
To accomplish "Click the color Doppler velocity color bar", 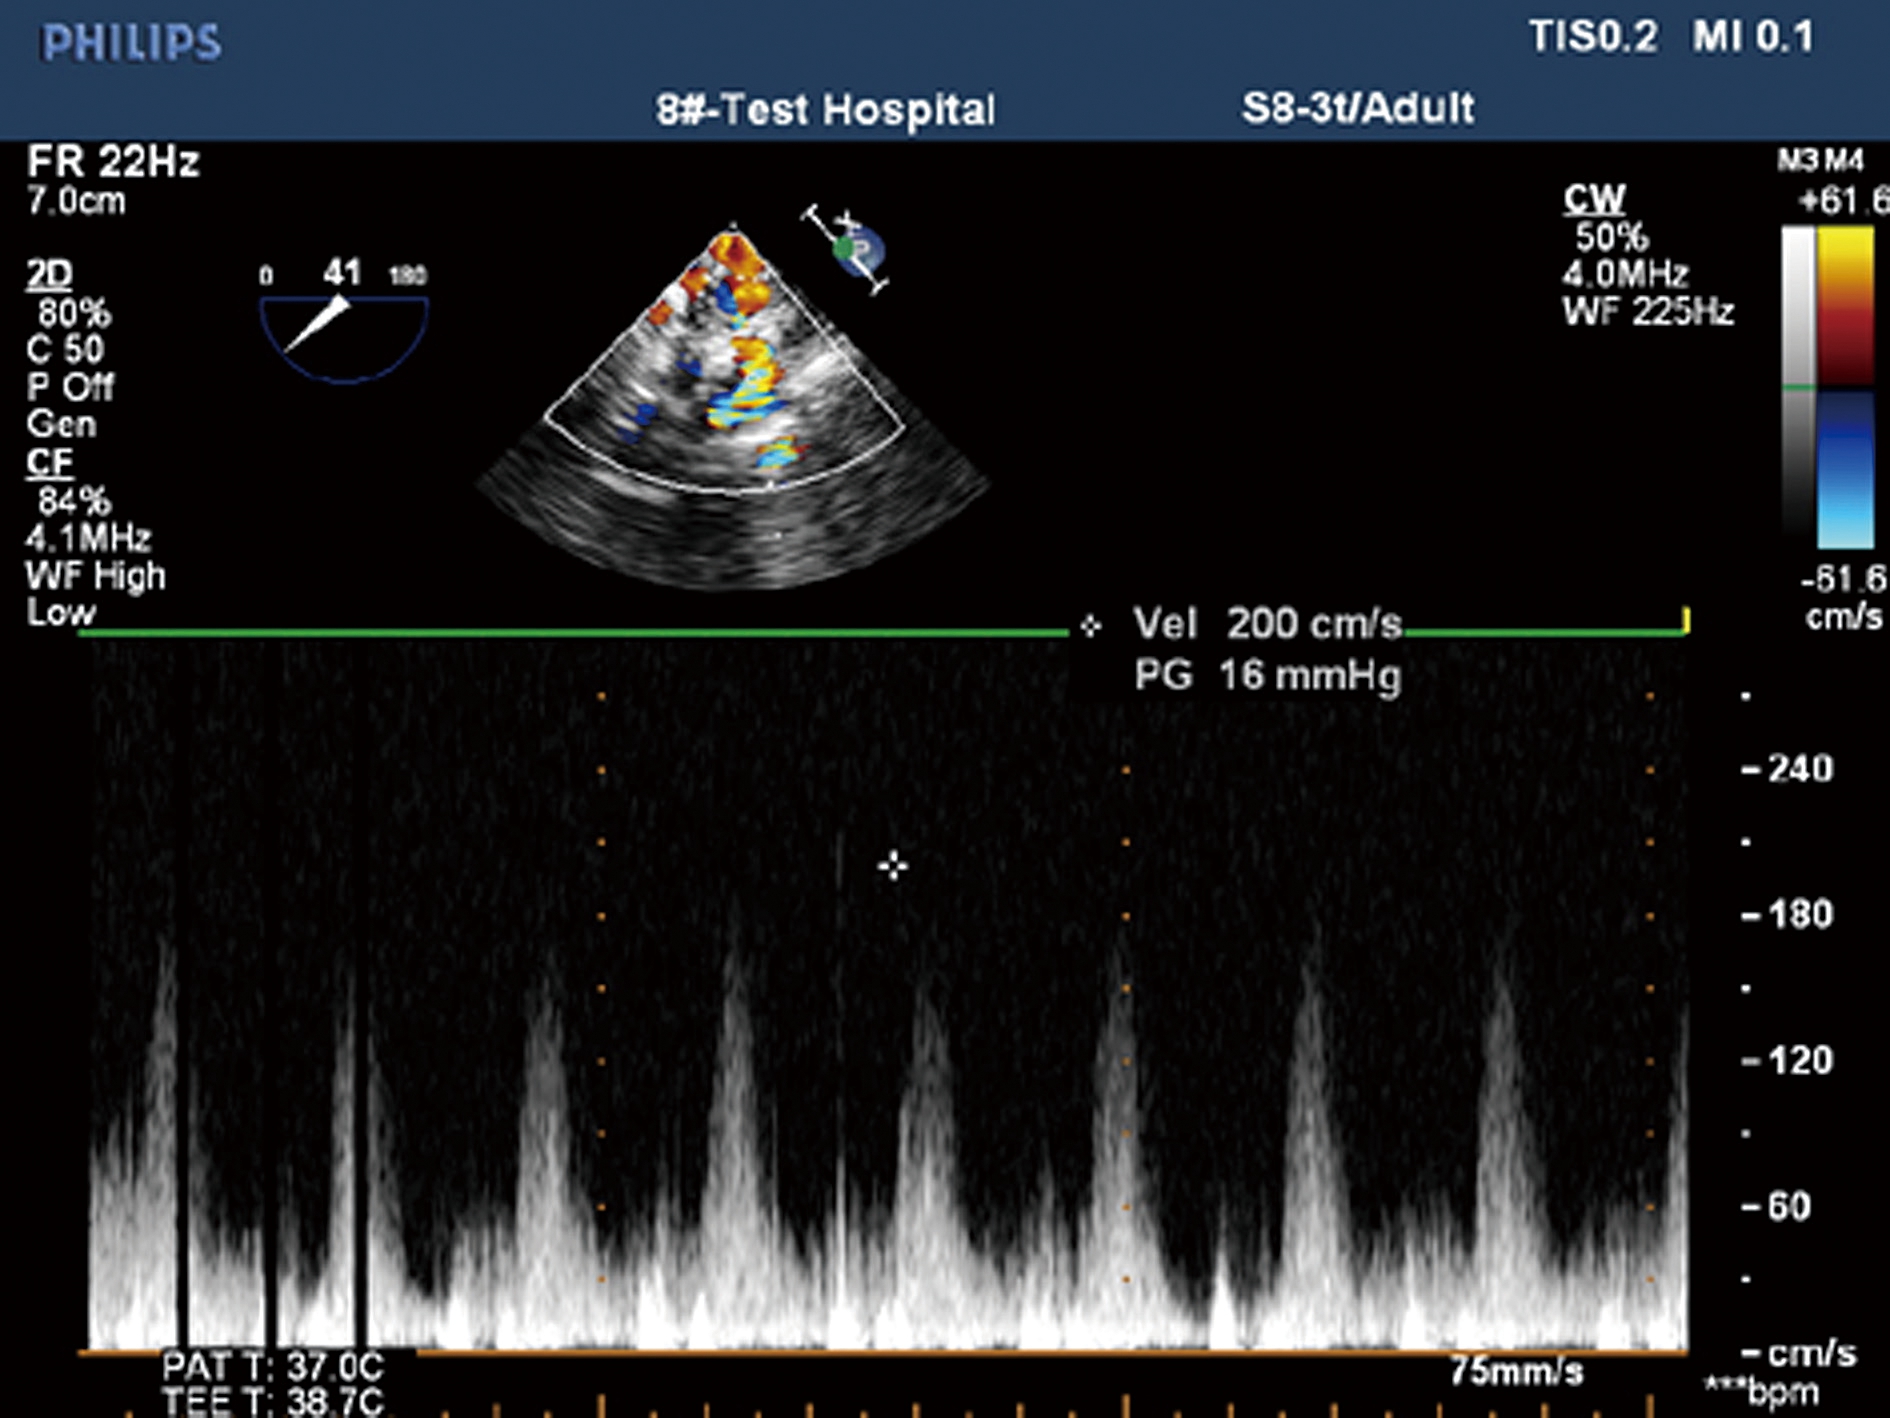I will click(1845, 388).
